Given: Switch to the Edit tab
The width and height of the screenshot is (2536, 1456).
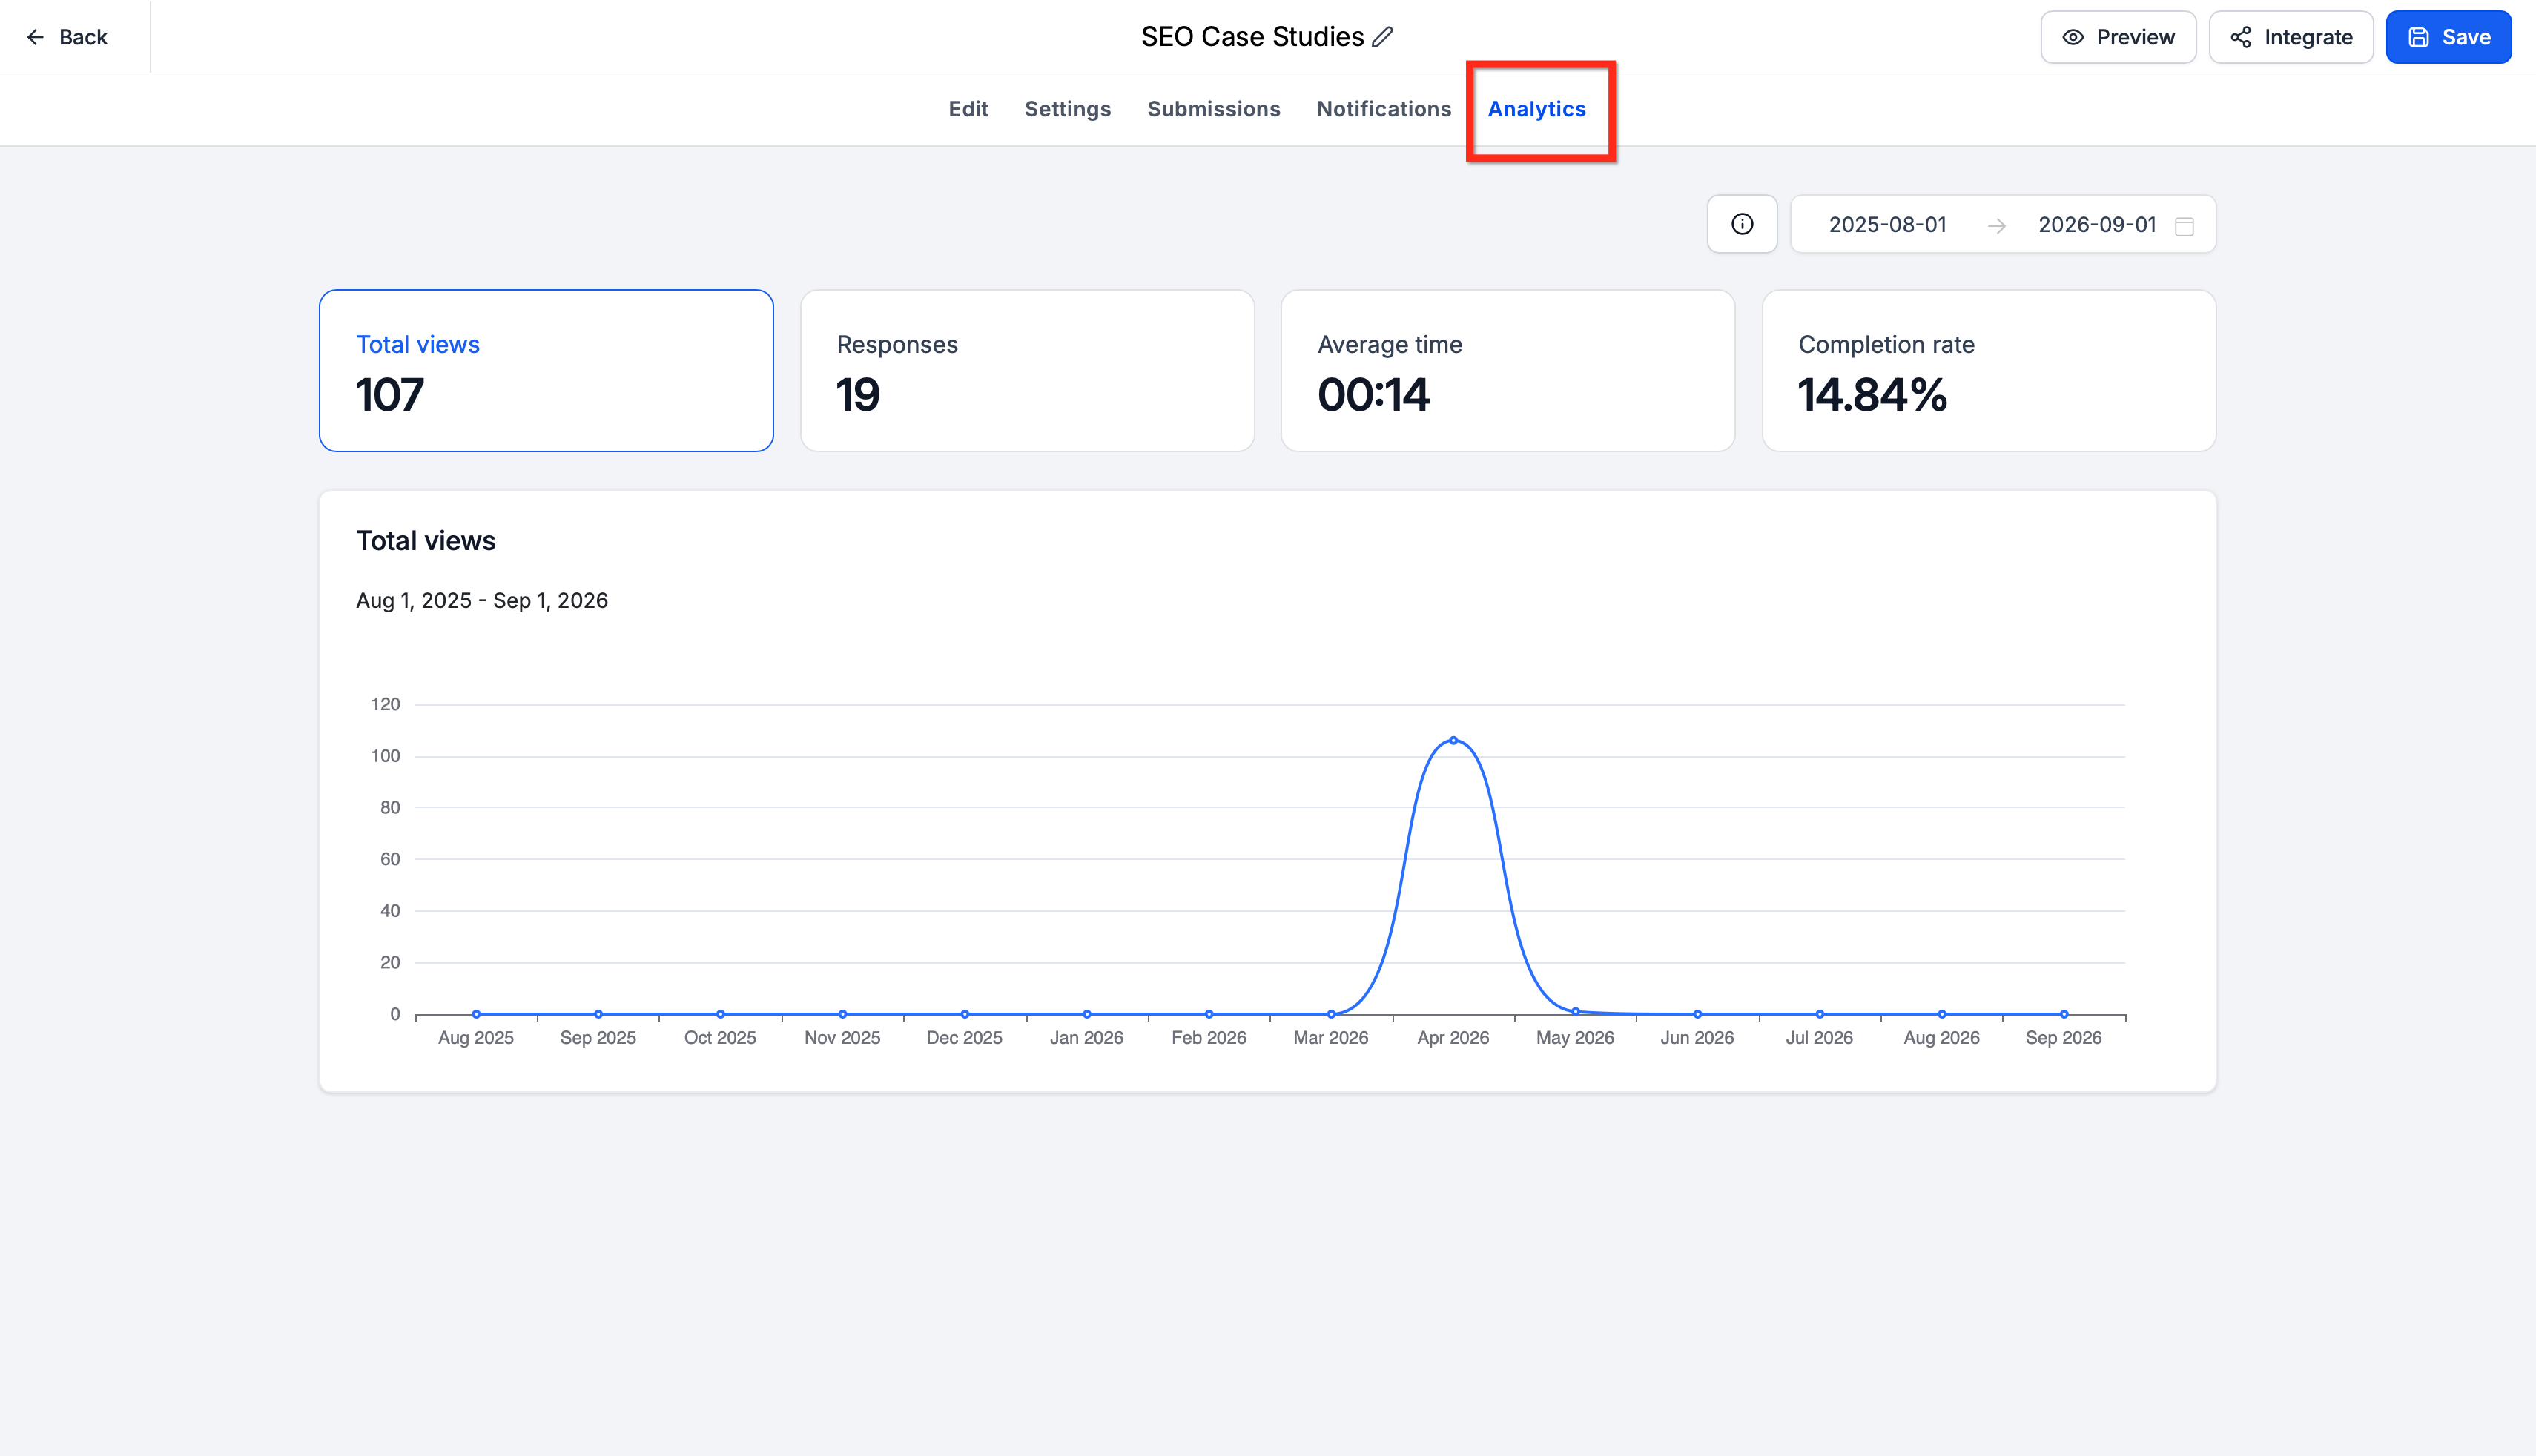Looking at the screenshot, I should tap(968, 109).
